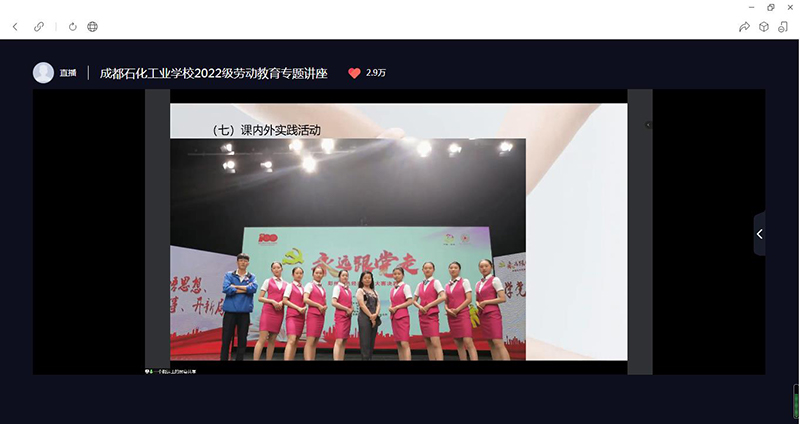The image size is (800, 424).
Task: Maximize the application window
Action: (770, 7)
